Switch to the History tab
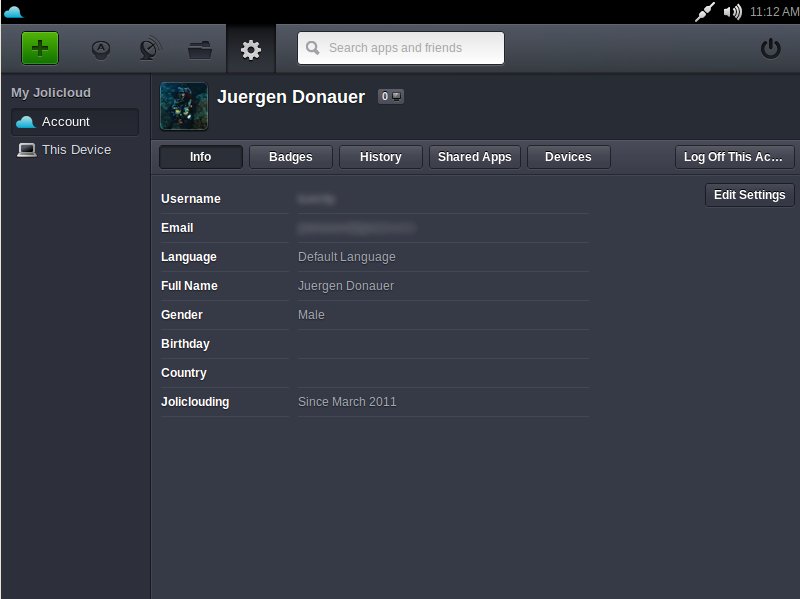The width and height of the screenshot is (800, 599). 381,157
